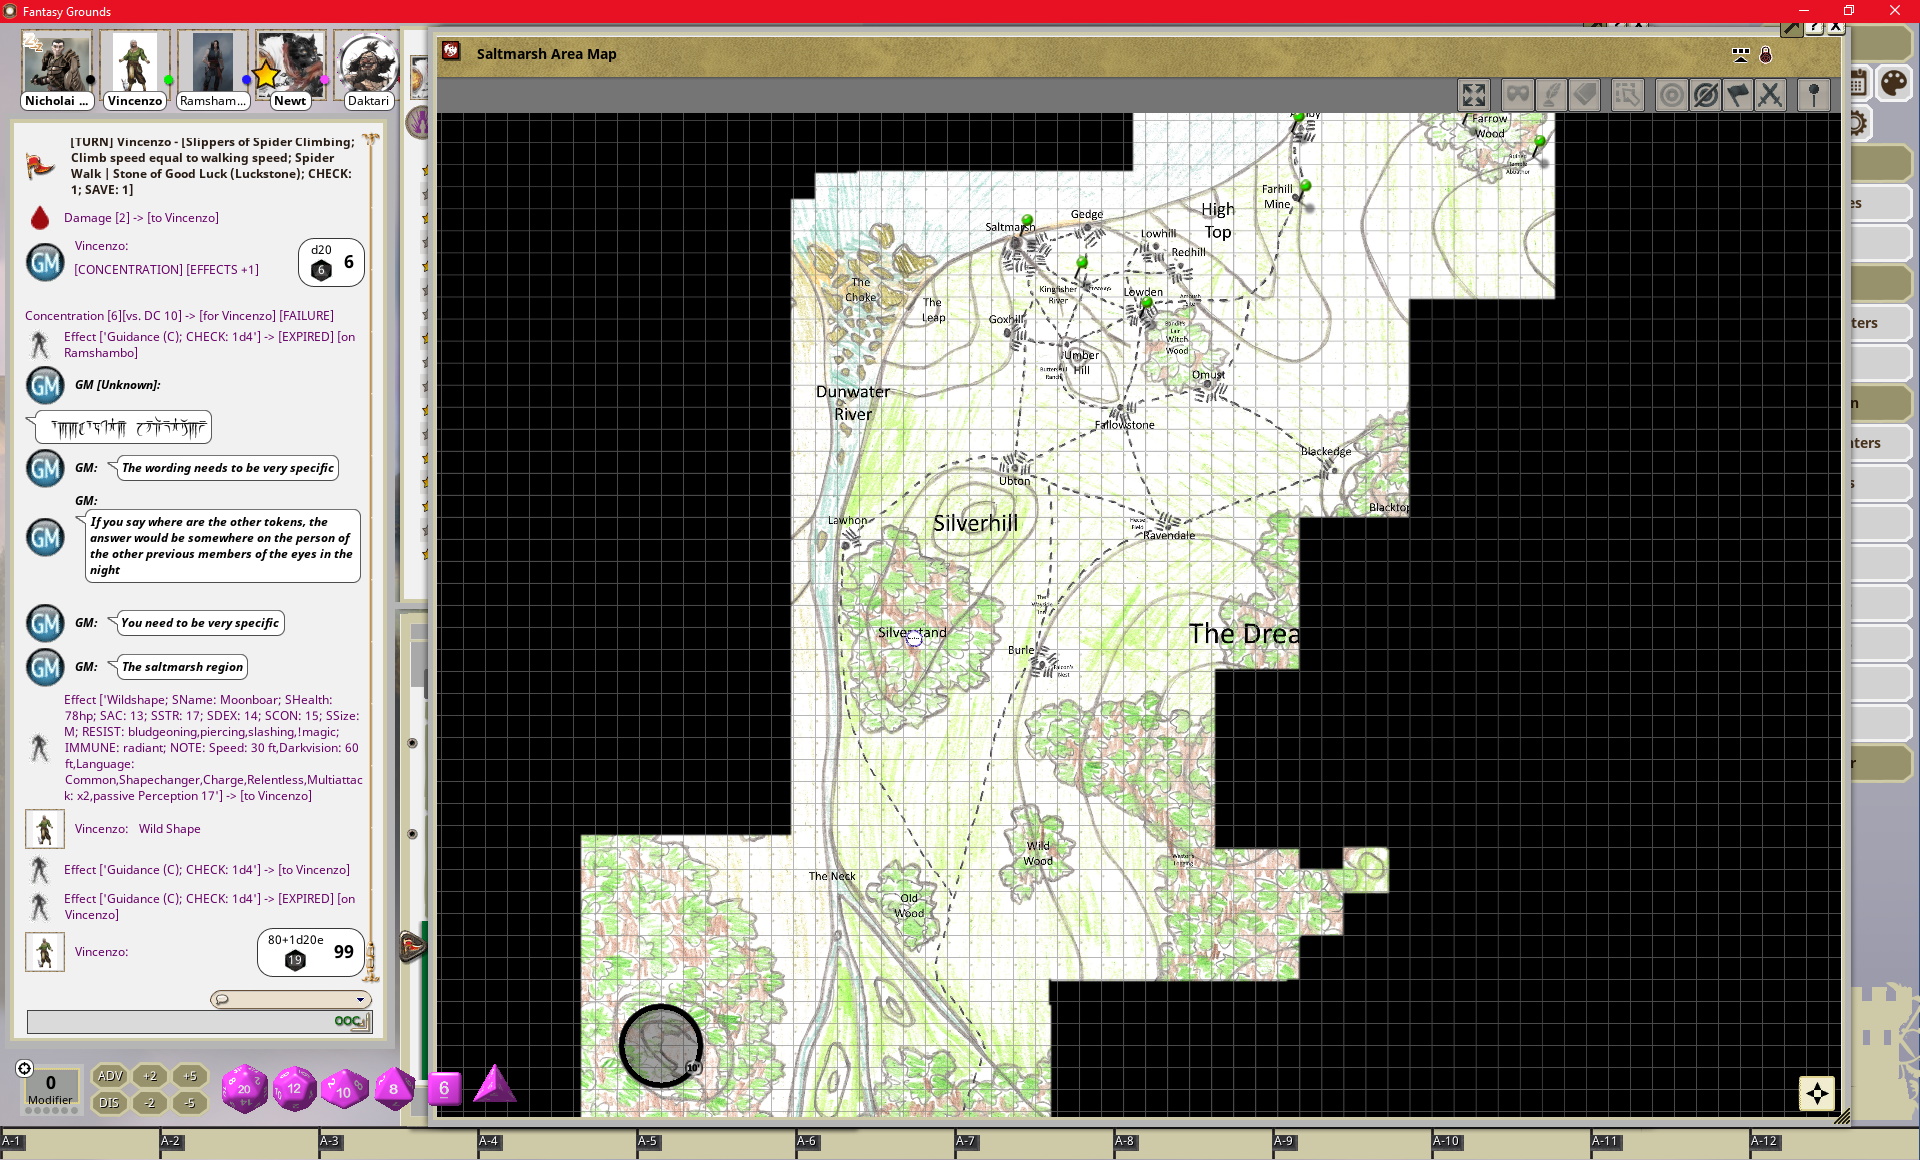Click the Farhill Mine green pin
1920x1160 pixels.
pyautogui.click(x=1305, y=186)
